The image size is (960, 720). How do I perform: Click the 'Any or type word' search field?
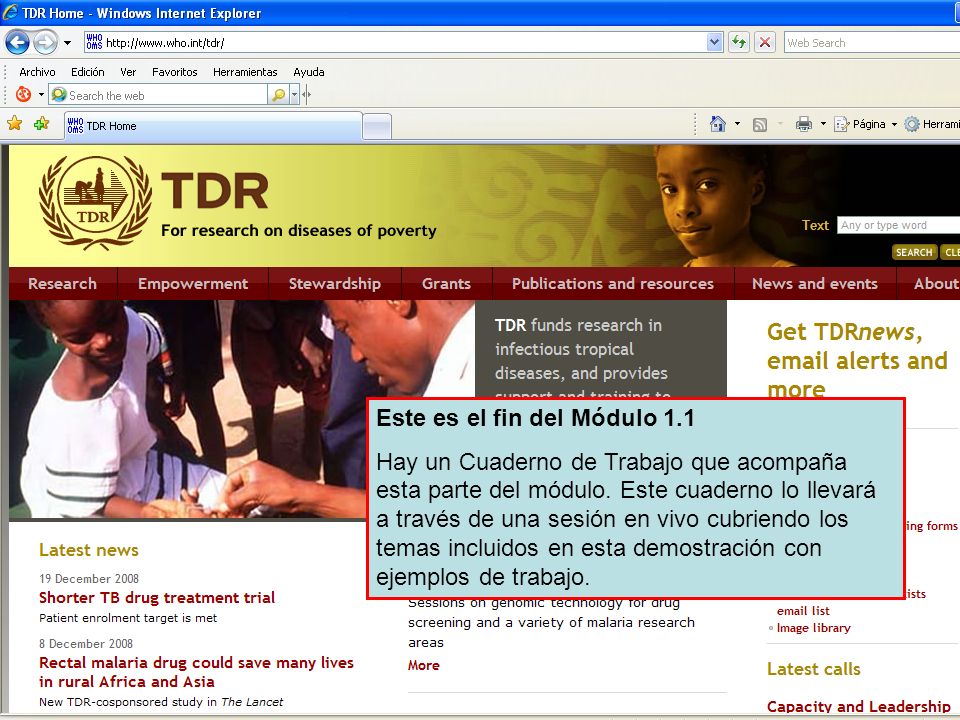click(898, 225)
